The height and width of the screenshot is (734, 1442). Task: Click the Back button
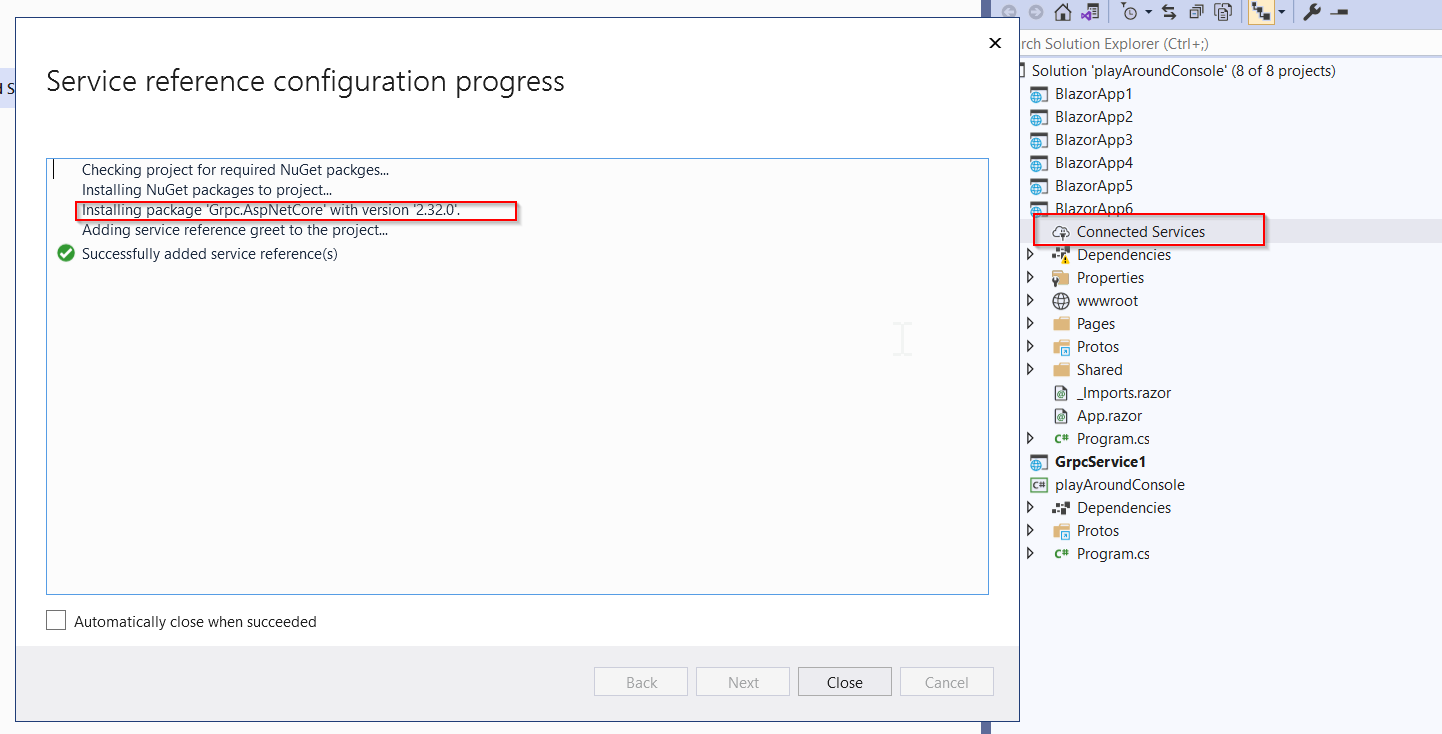click(x=640, y=681)
